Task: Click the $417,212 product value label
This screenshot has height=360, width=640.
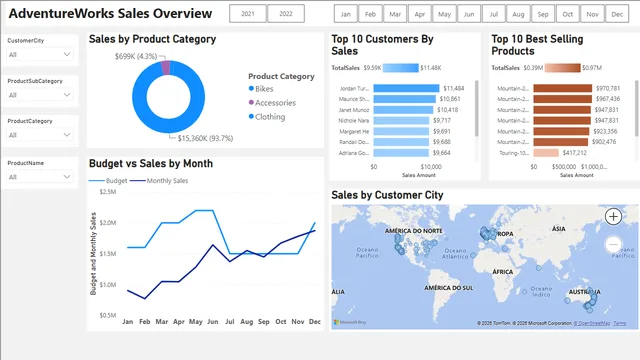Action: point(574,153)
